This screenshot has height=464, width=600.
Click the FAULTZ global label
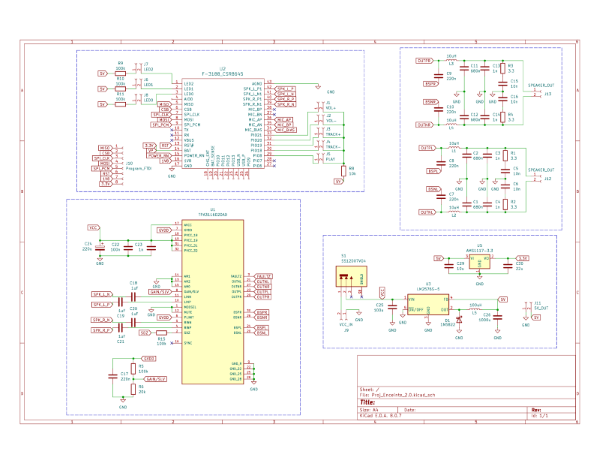pos(264,276)
